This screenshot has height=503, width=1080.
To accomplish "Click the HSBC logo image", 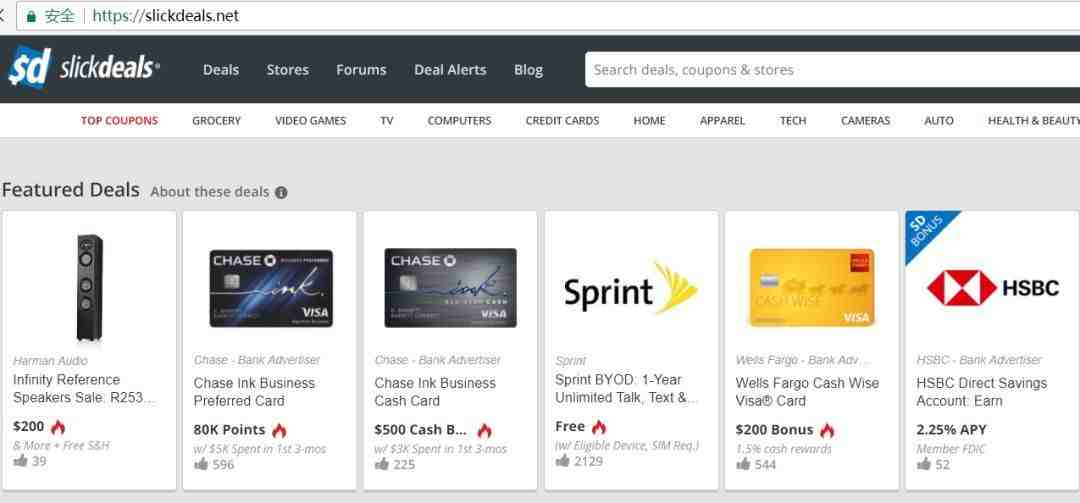I will pyautogui.click(x=993, y=288).
